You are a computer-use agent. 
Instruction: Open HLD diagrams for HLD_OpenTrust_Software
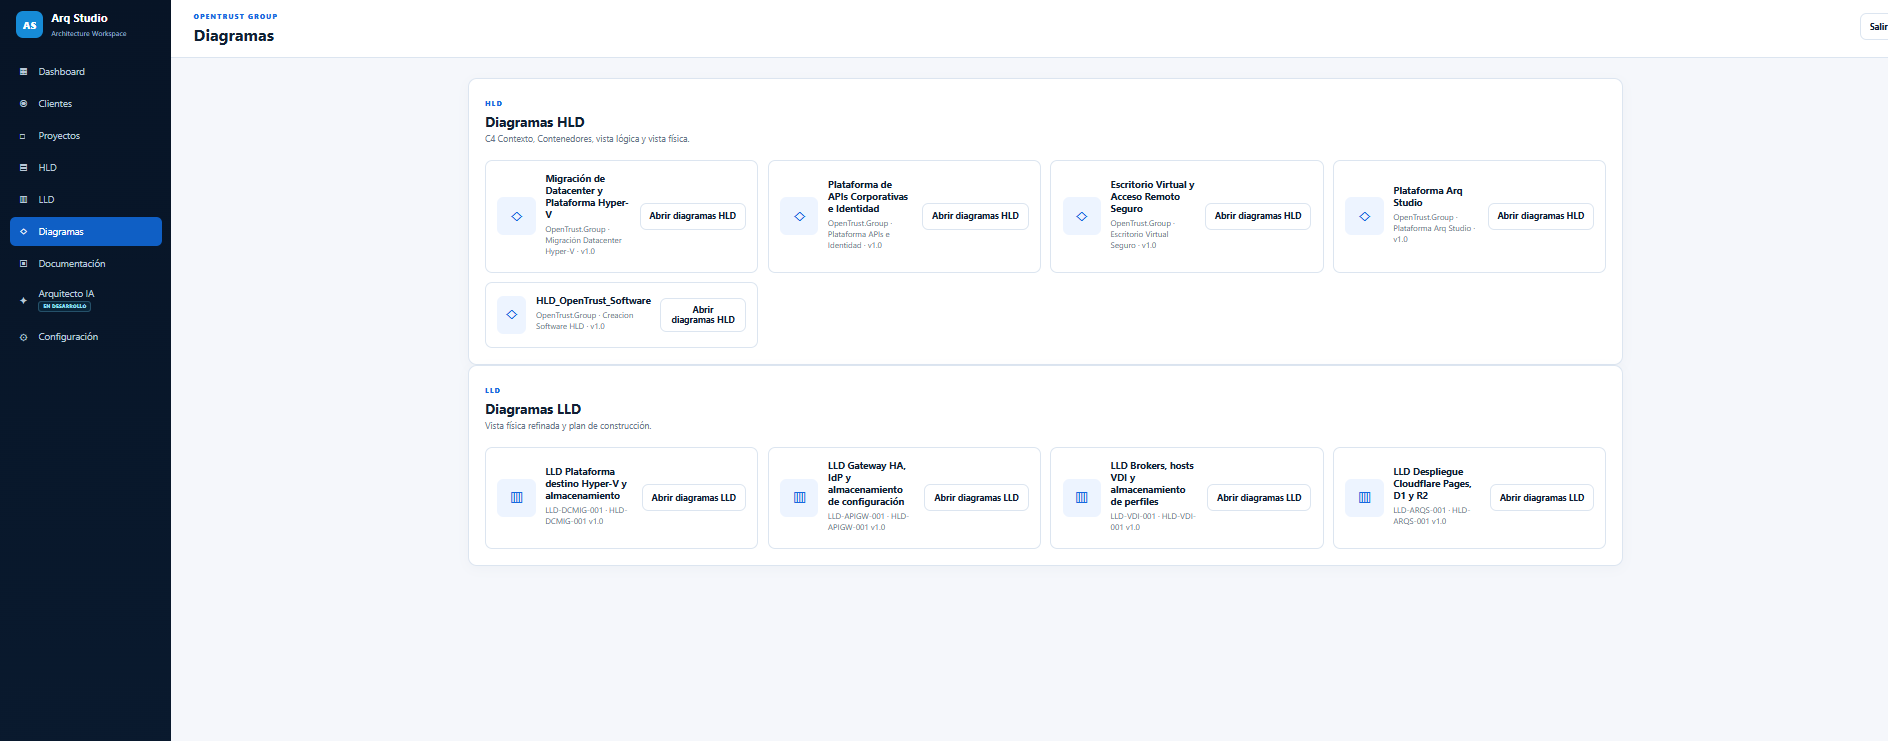pyautogui.click(x=703, y=315)
